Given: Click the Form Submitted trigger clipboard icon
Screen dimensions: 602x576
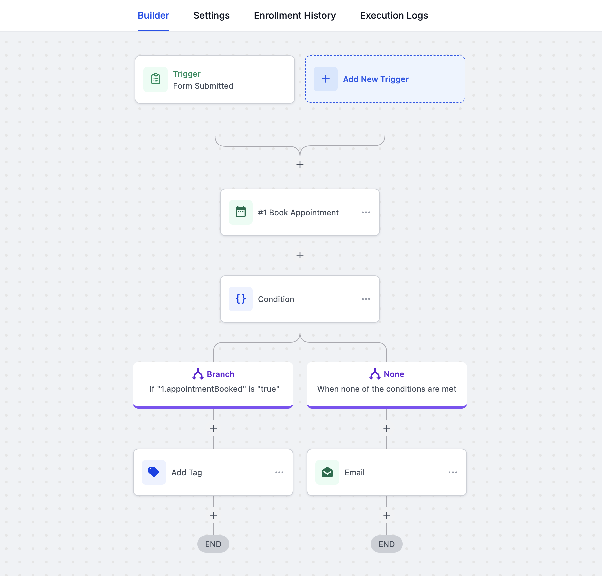Looking at the screenshot, I should pos(155,79).
